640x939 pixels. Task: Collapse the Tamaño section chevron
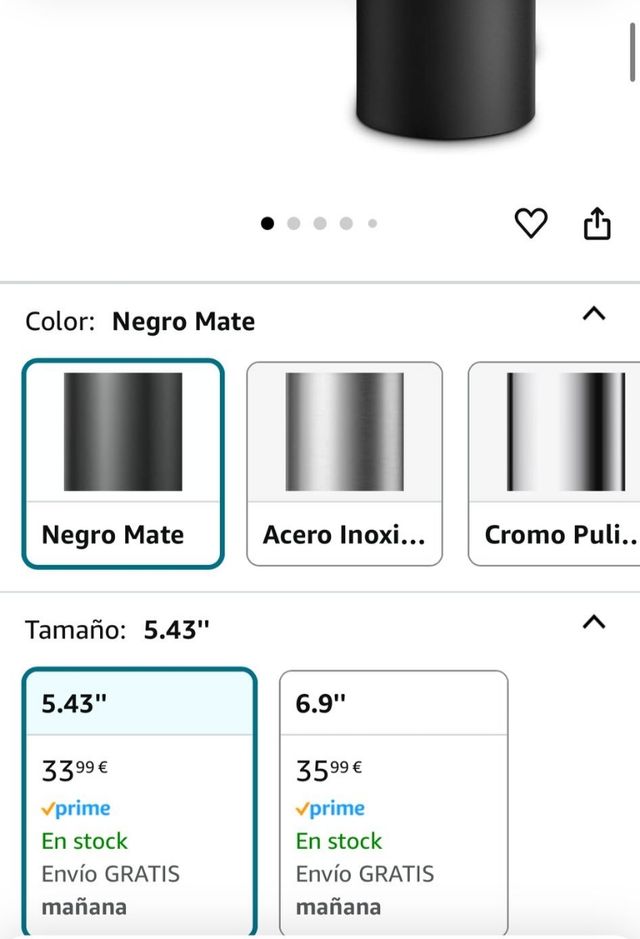594,622
